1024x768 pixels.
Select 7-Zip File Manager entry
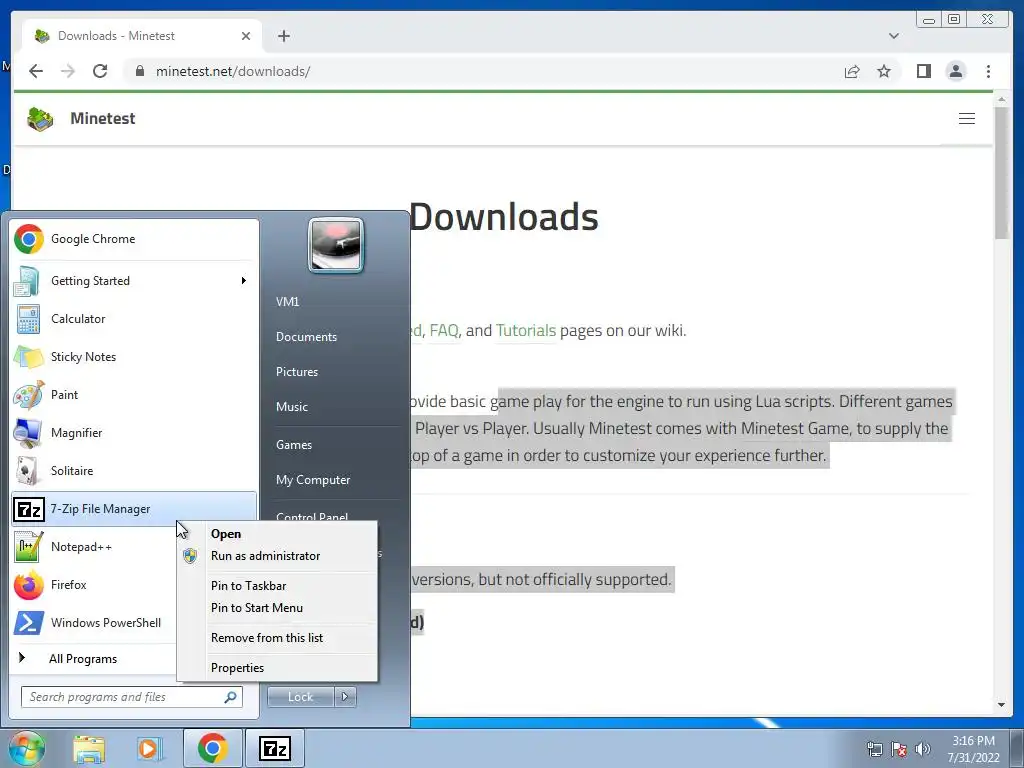[134, 509]
